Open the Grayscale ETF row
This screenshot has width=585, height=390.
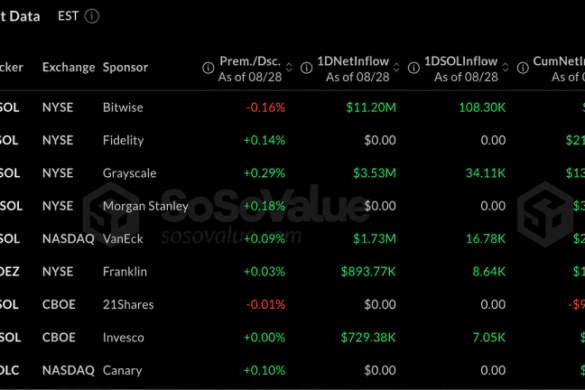click(x=292, y=173)
